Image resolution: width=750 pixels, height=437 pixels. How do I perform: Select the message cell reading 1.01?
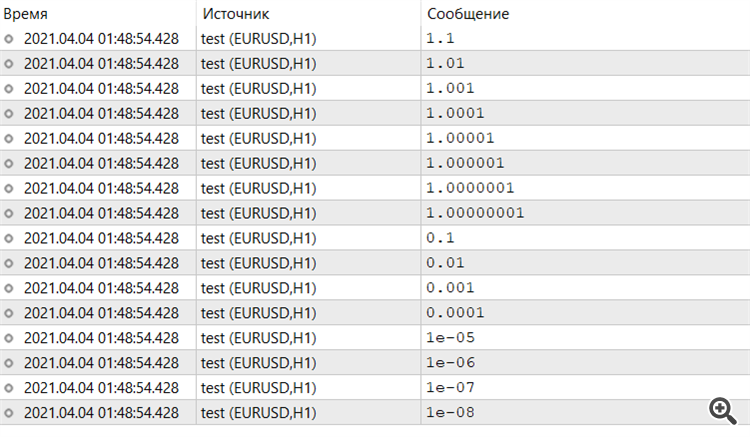(x=445, y=63)
